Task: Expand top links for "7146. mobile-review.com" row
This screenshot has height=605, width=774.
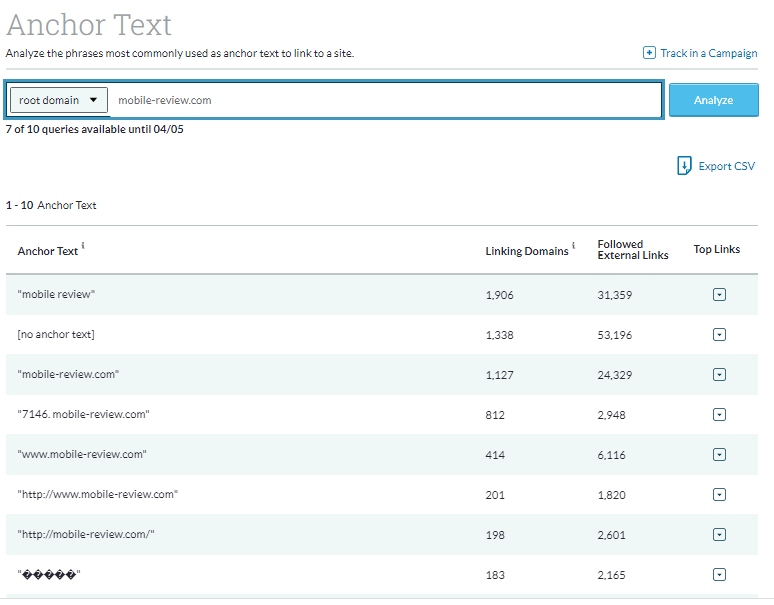Action: [719, 415]
